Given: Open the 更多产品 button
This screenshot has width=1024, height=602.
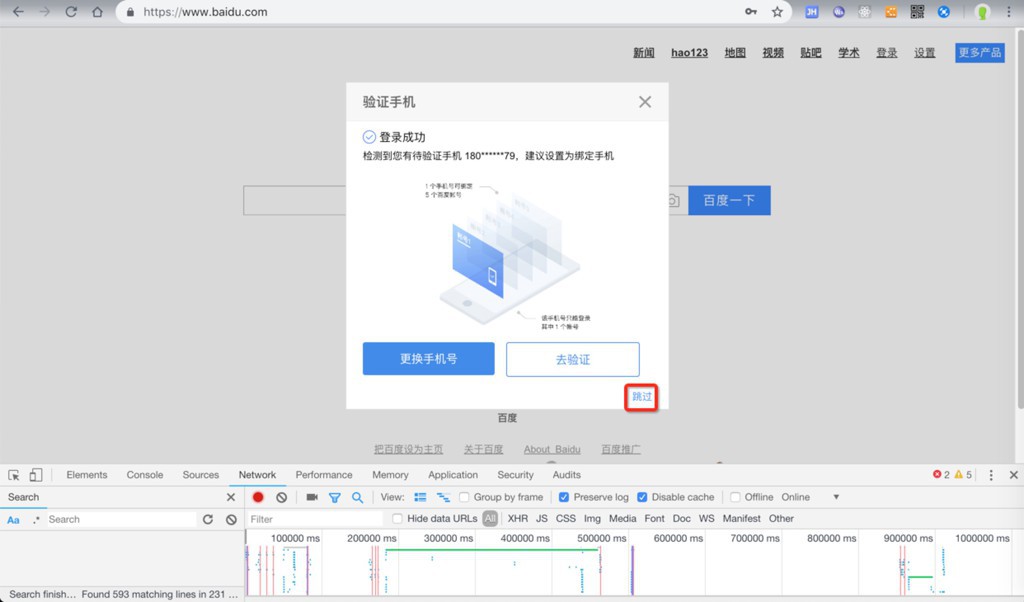Looking at the screenshot, I should click(980, 53).
